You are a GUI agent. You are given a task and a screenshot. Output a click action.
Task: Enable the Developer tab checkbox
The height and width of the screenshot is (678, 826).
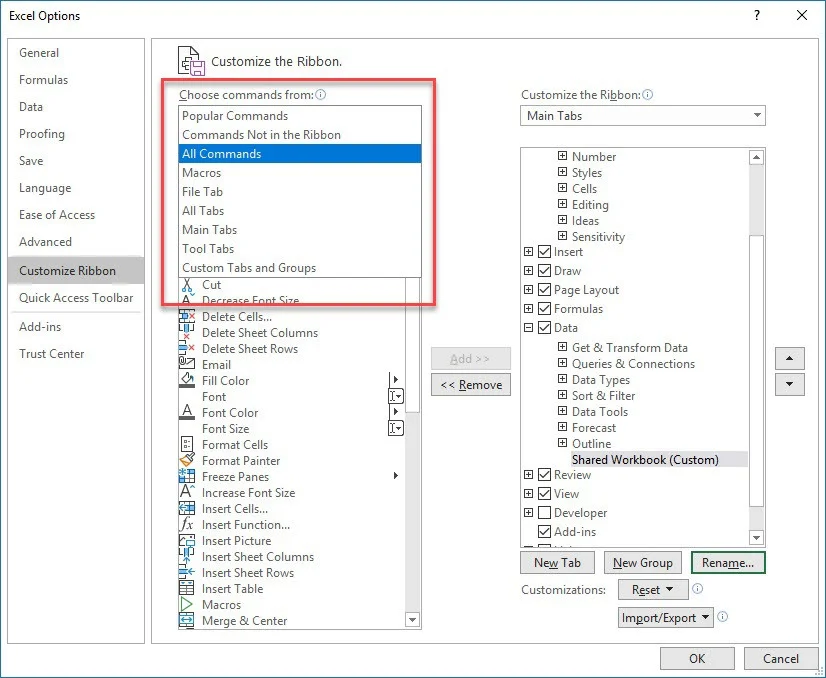[x=545, y=513]
